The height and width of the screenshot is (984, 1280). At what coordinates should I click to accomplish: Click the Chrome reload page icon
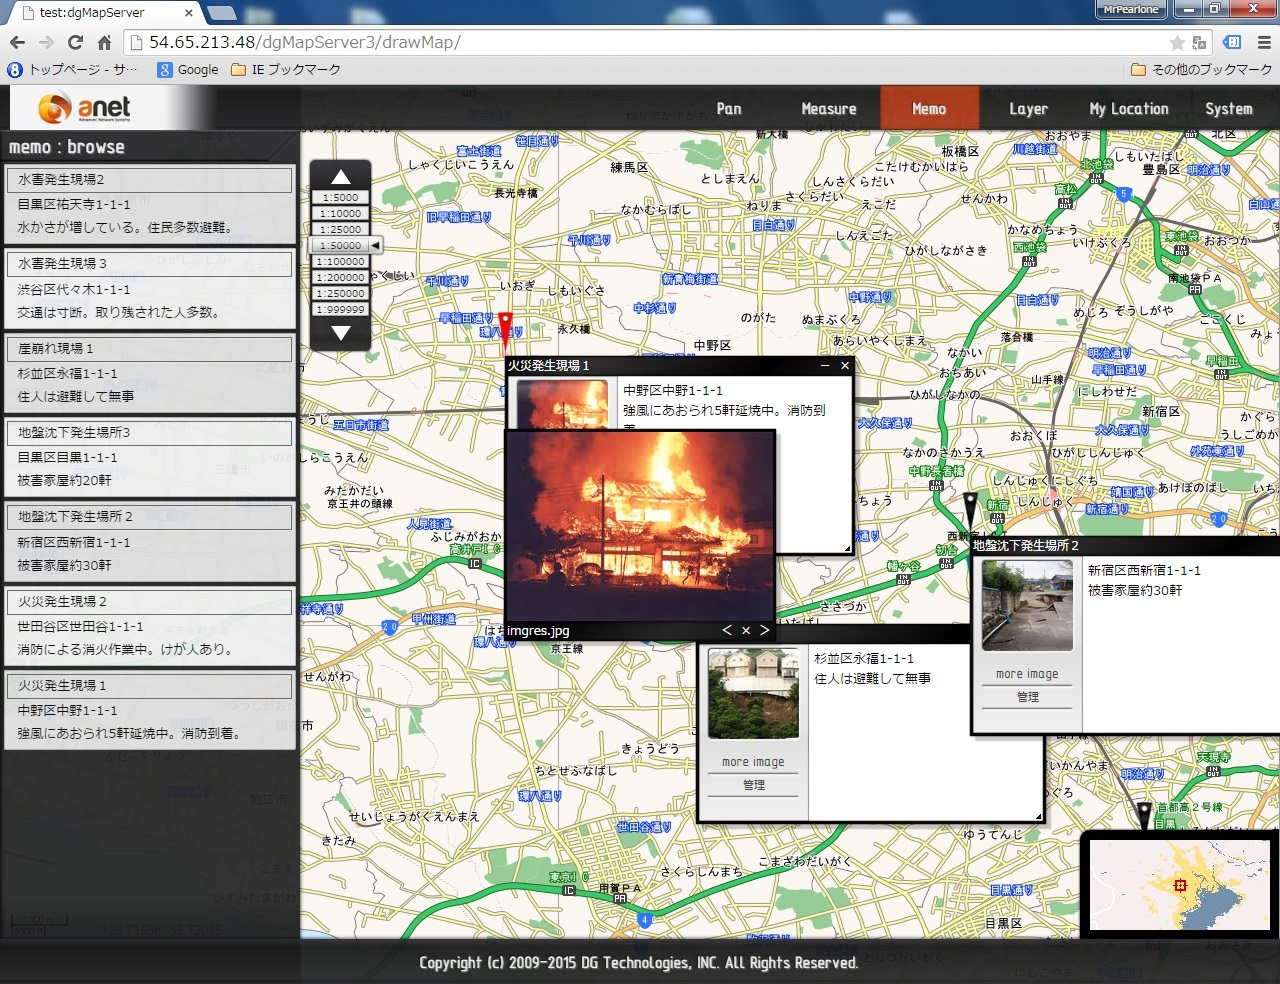tap(75, 42)
